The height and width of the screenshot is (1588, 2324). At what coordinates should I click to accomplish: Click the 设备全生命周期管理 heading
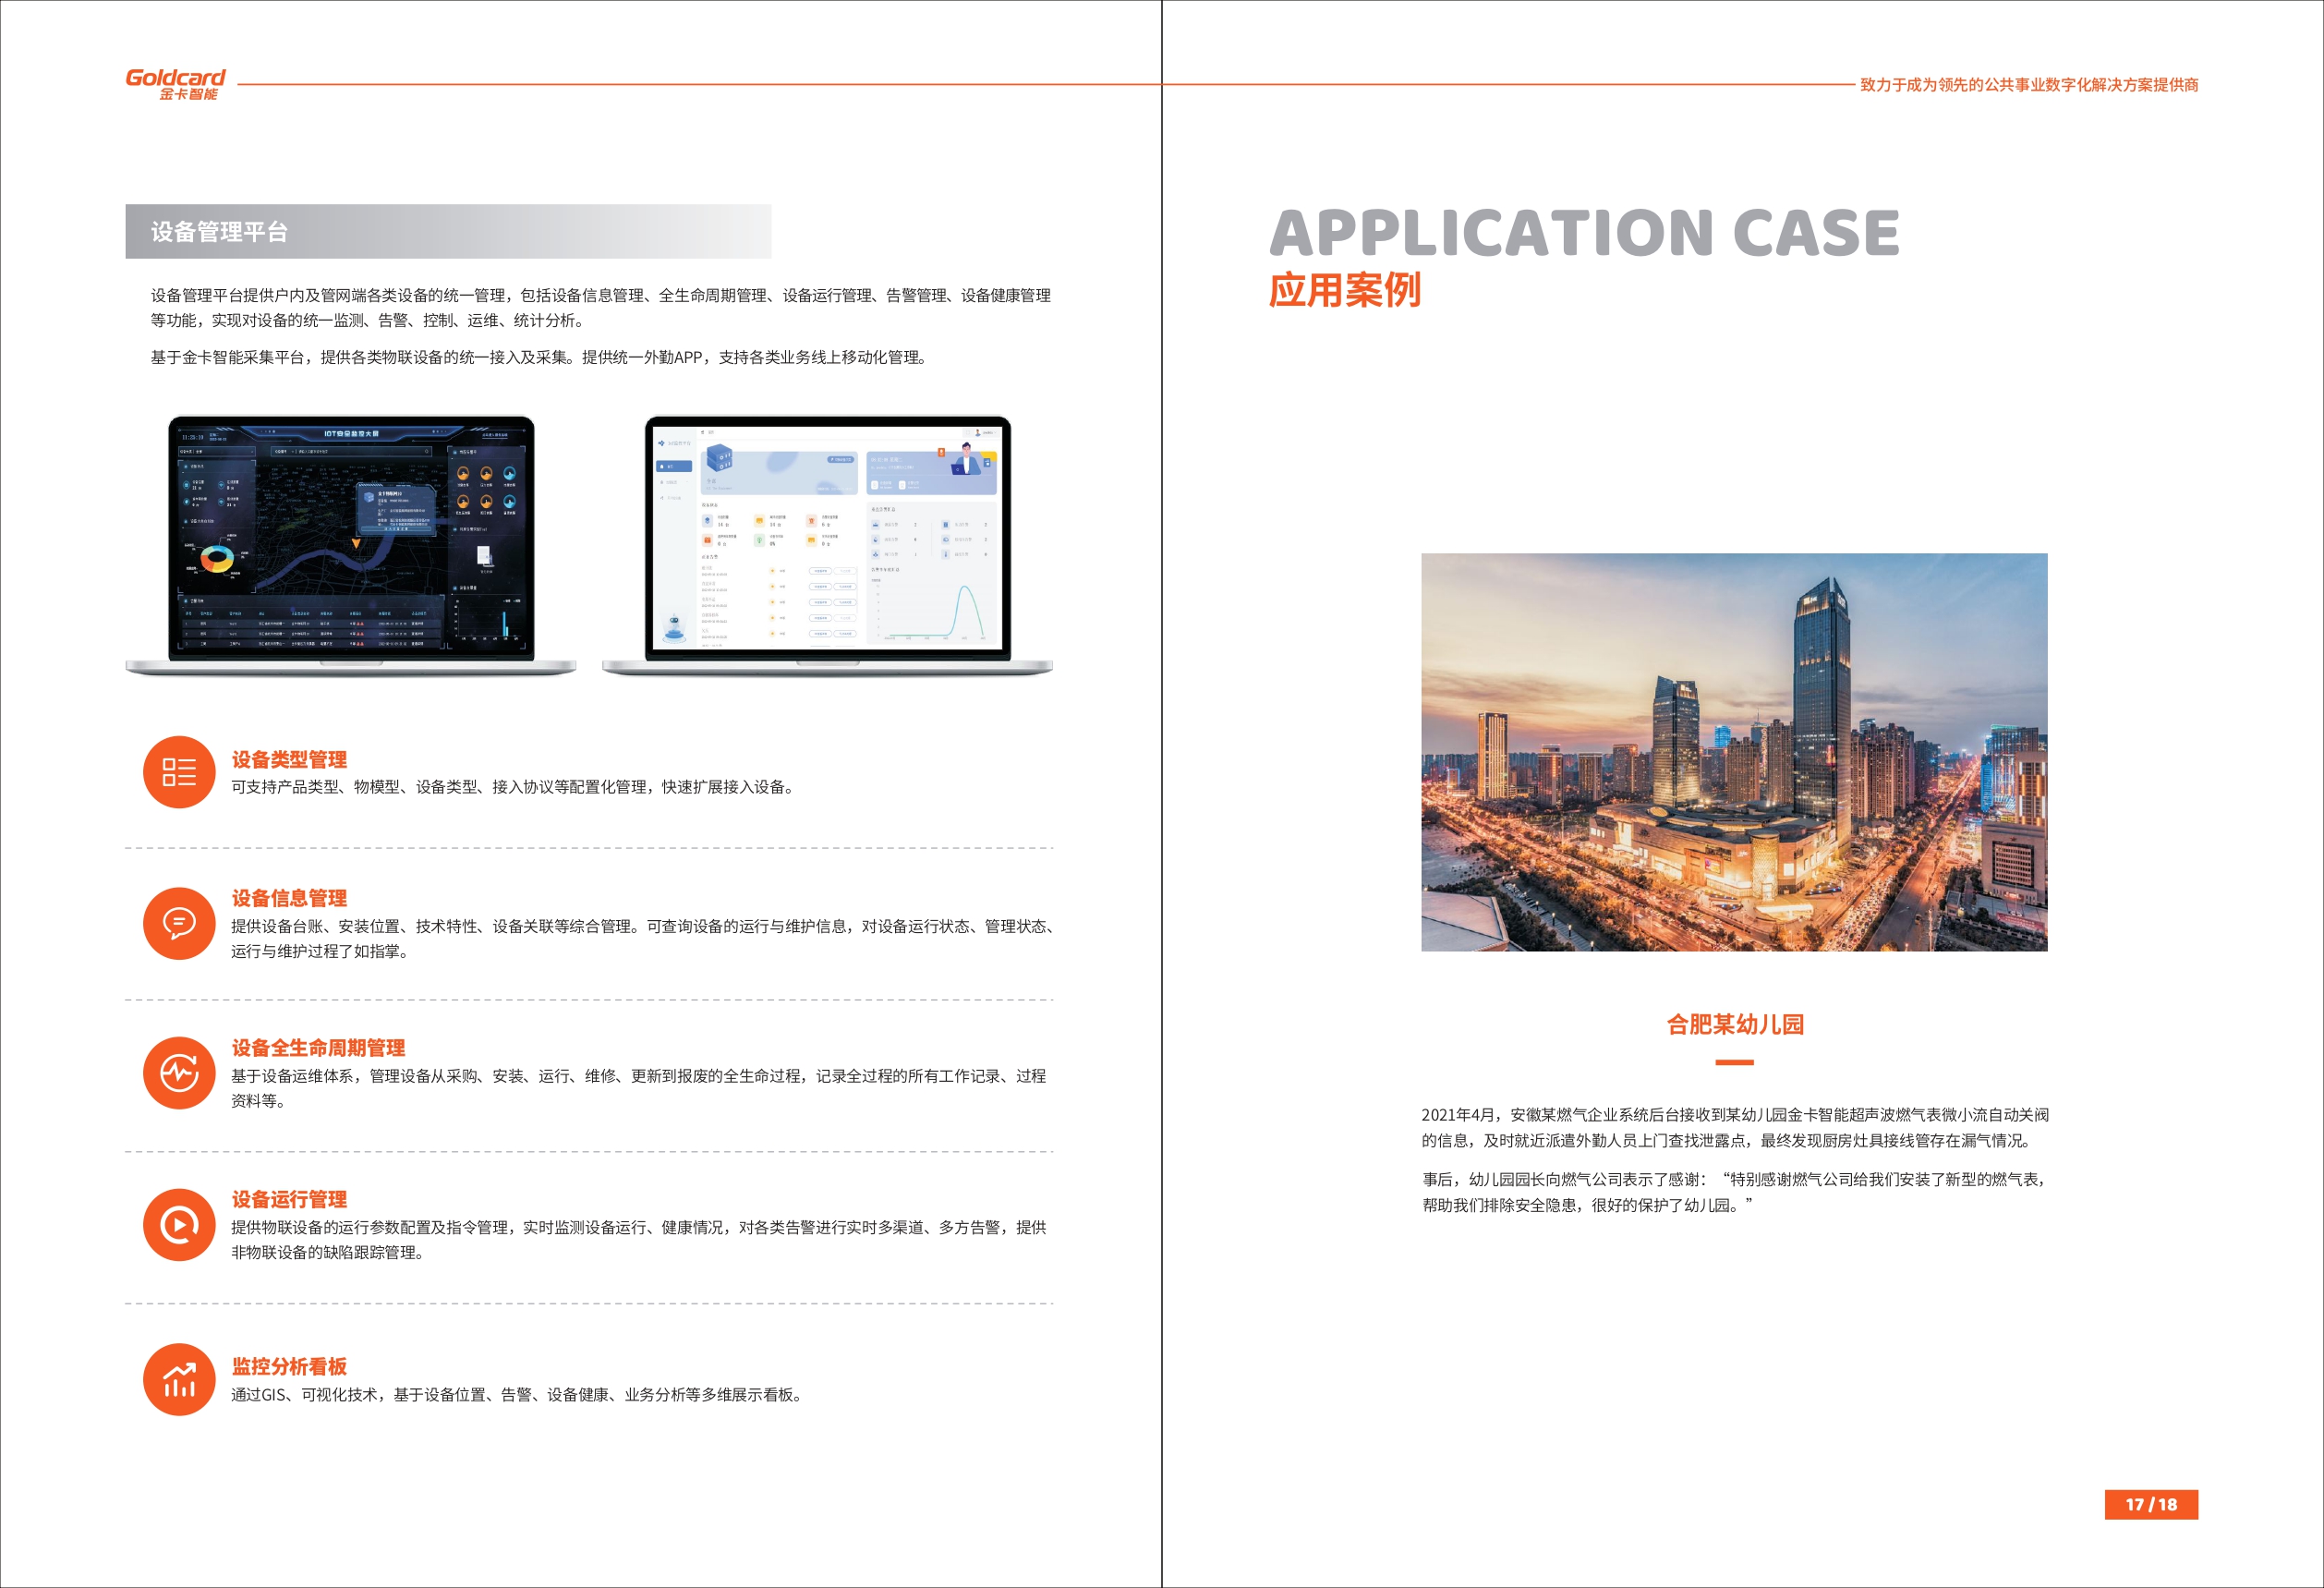318,1047
